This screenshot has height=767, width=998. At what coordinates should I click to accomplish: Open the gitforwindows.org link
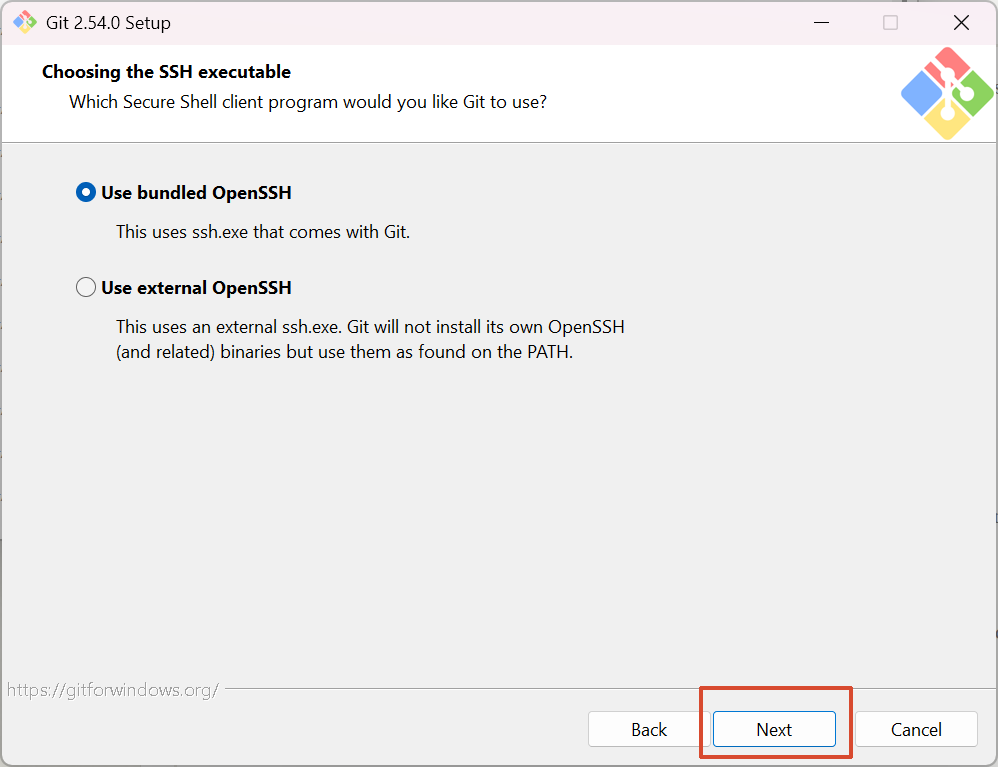112,690
